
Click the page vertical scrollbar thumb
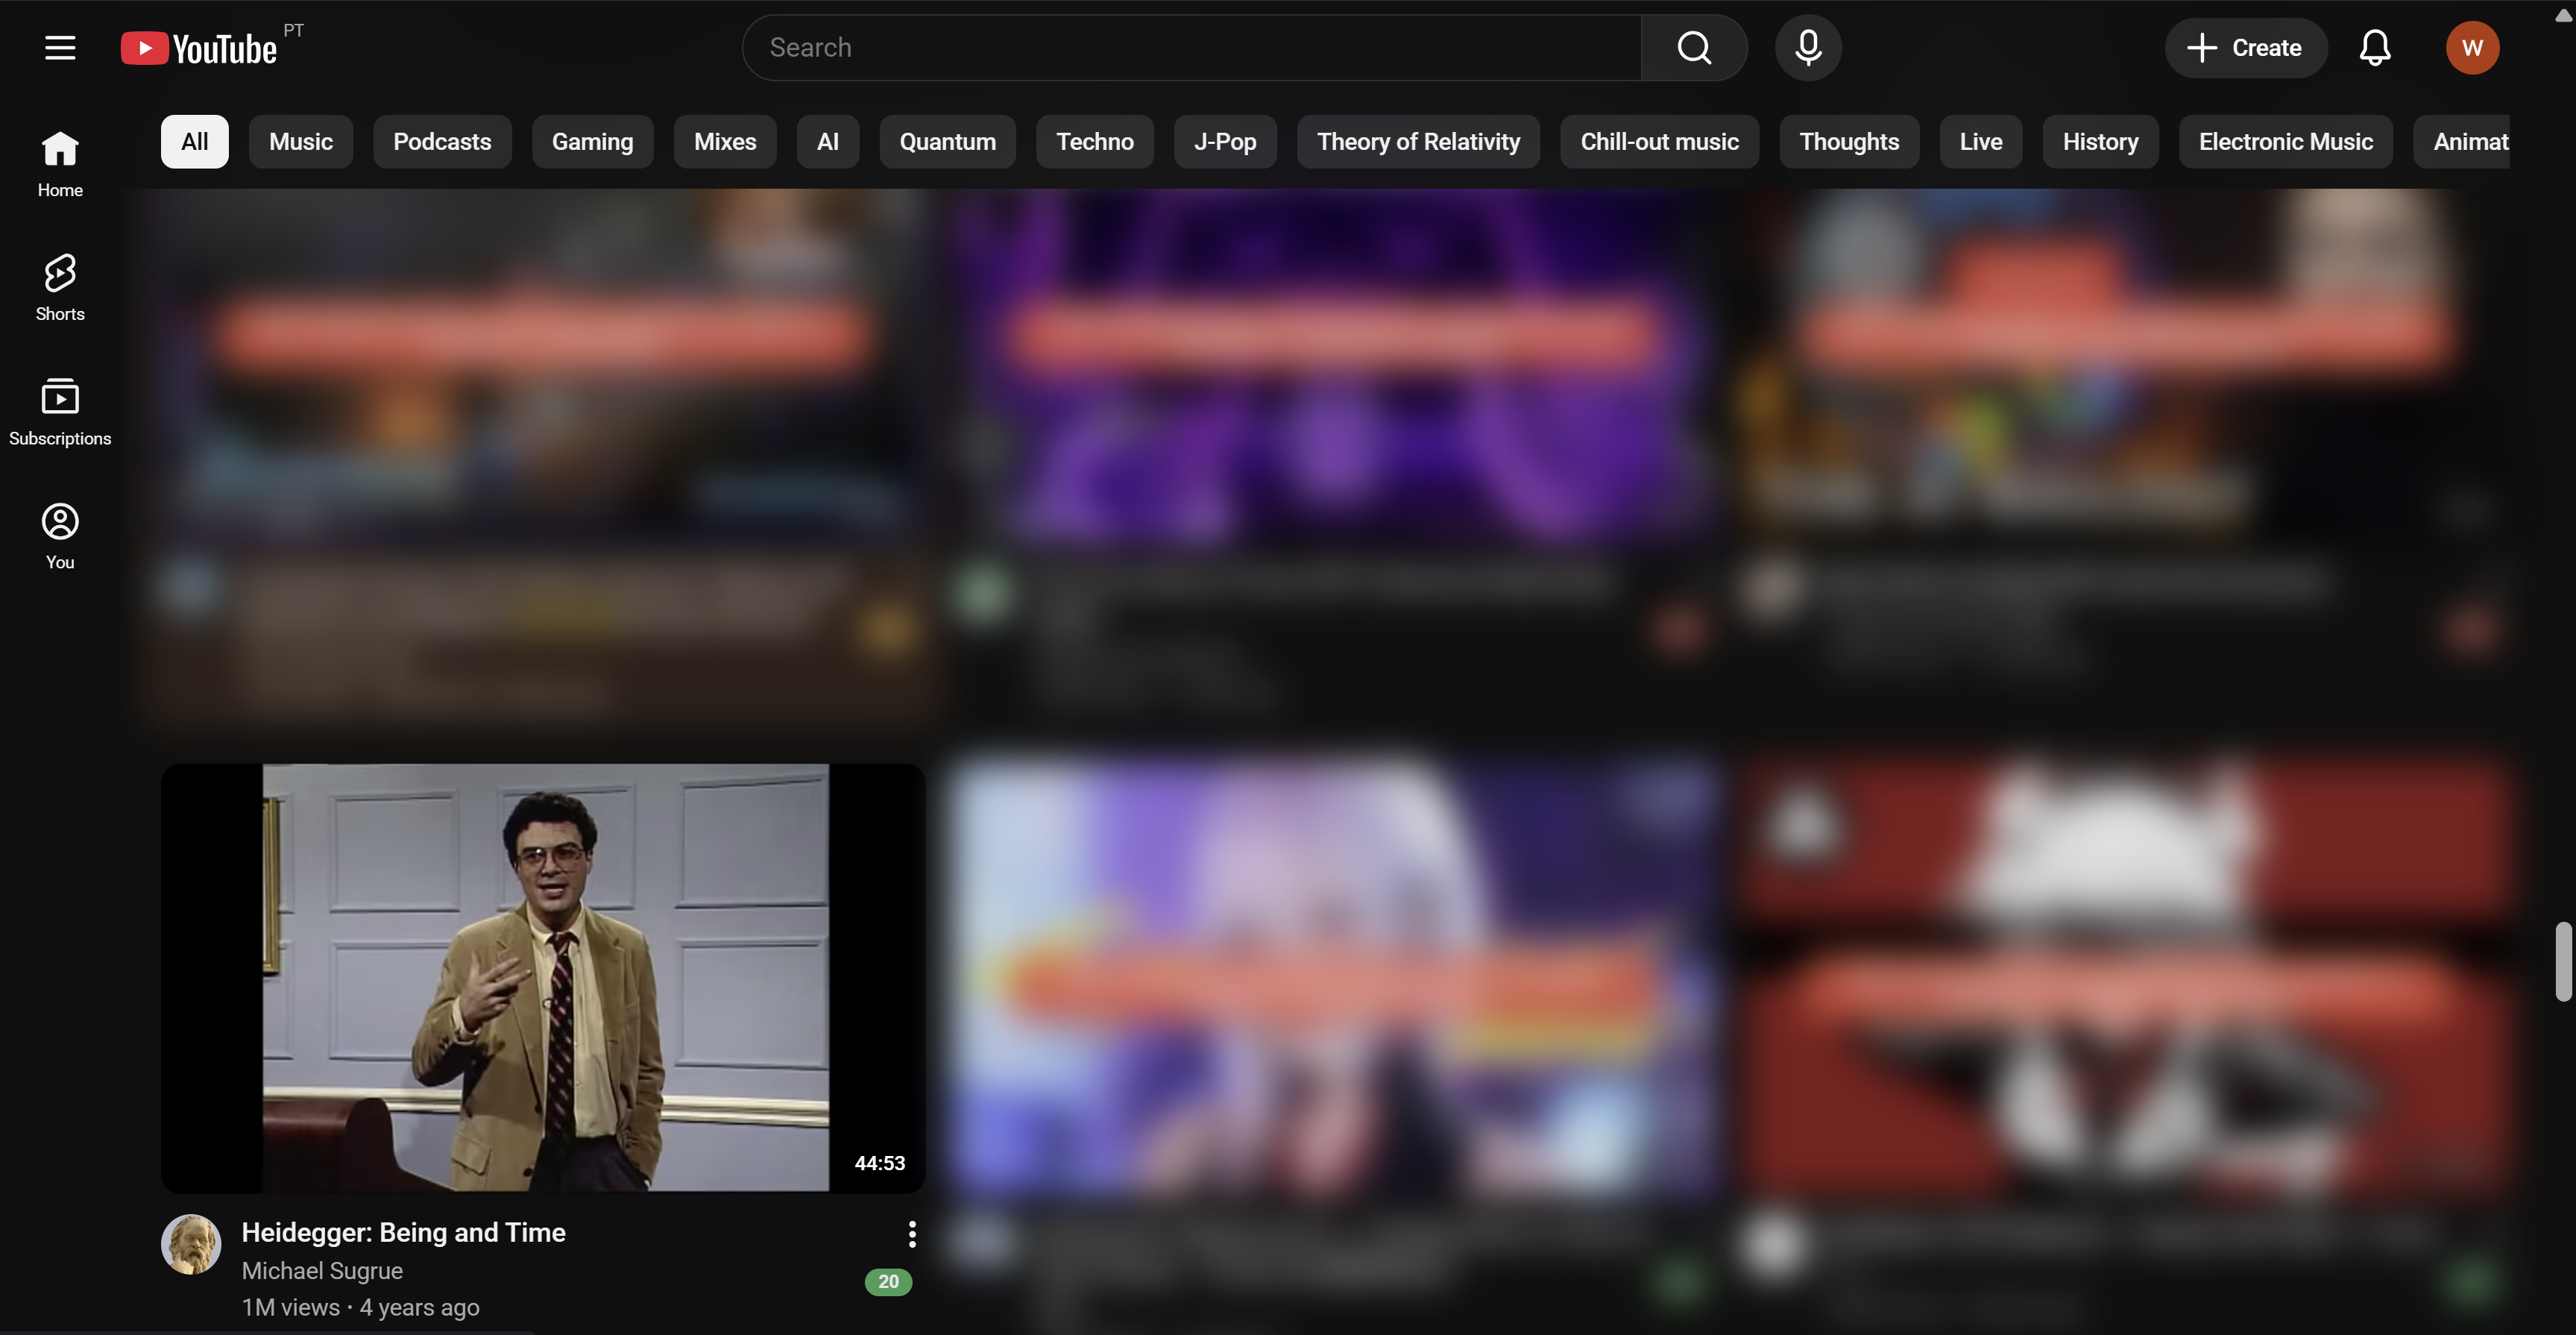coord(2562,960)
